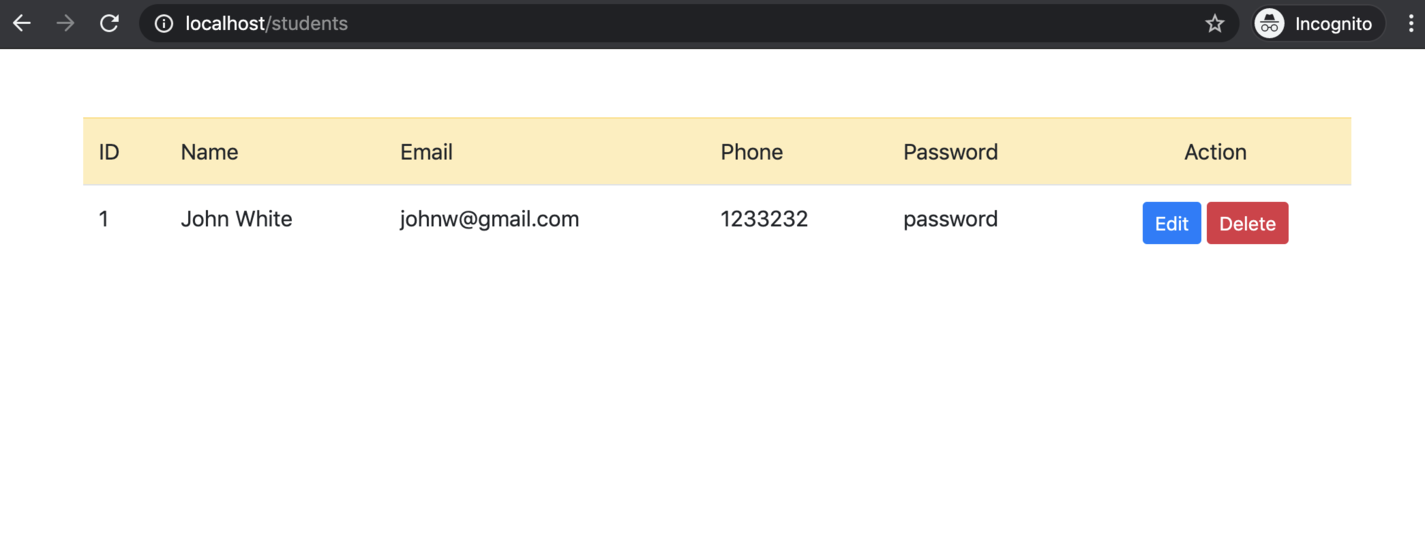View site information icon in address bar
This screenshot has height=536, width=1425.
pos(164,23)
